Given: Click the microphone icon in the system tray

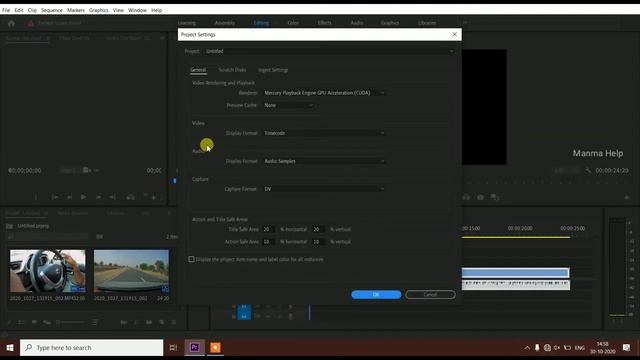Looking at the screenshot, I should tap(537, 348).
